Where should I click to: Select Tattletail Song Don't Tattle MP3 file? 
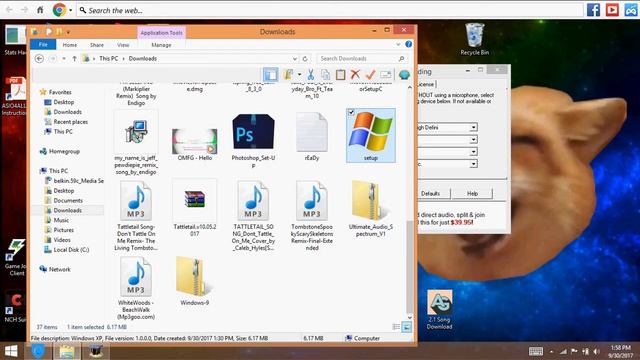(136, 216)
